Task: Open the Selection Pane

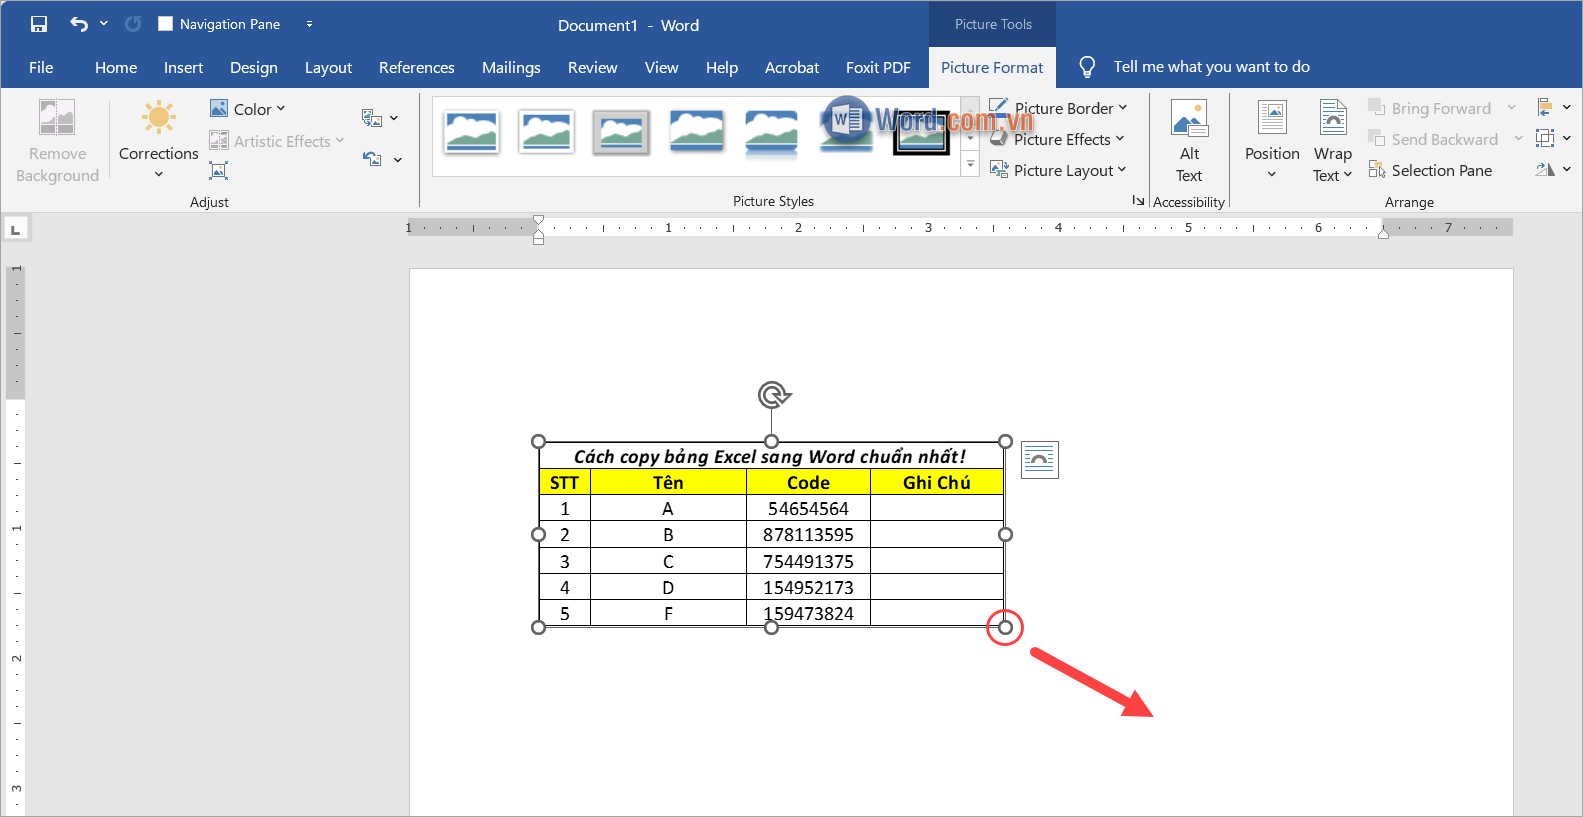Action: (1430, 170)
